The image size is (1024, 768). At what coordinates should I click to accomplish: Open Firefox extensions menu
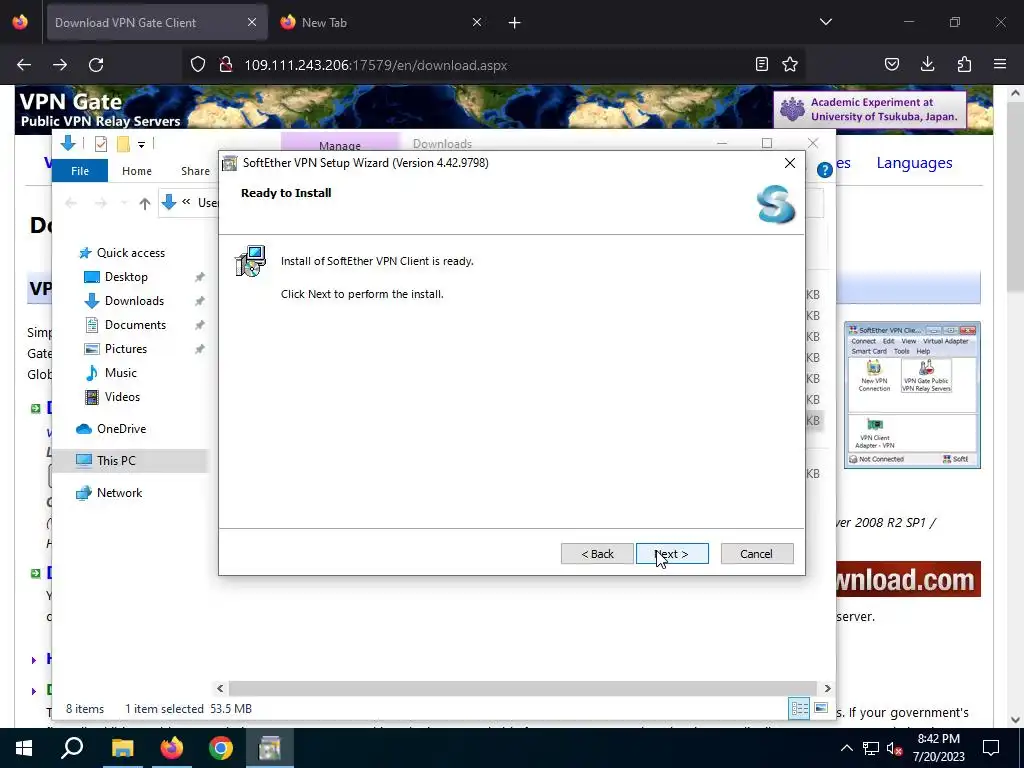tap(964, 65)
